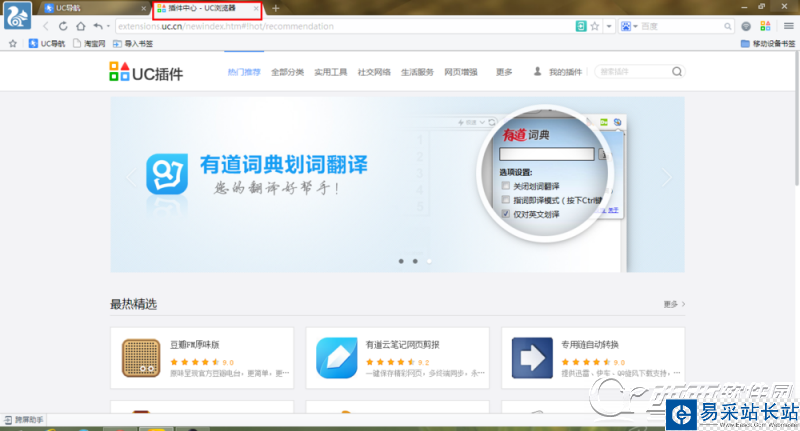Click the magnifier in Baidu search box

coord(728,26)
